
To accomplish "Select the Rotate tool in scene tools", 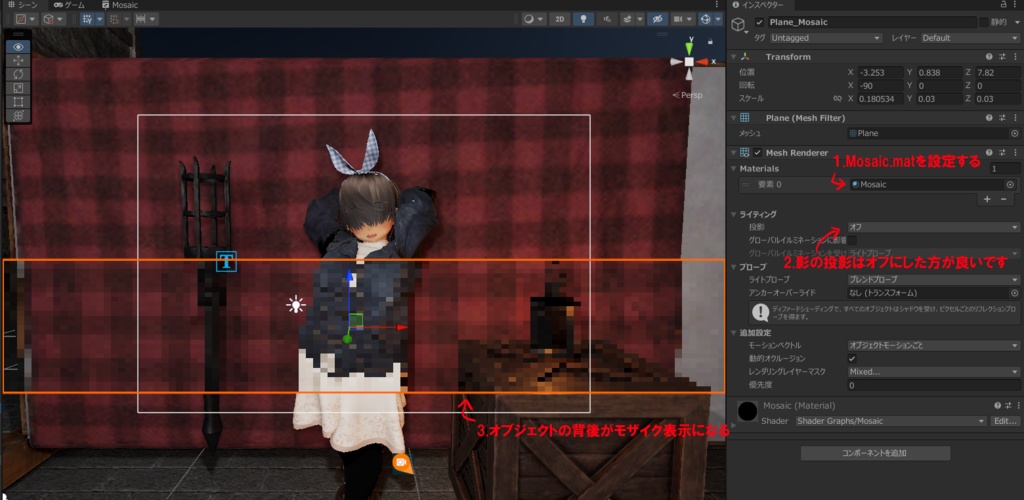I will coord(18,74).
